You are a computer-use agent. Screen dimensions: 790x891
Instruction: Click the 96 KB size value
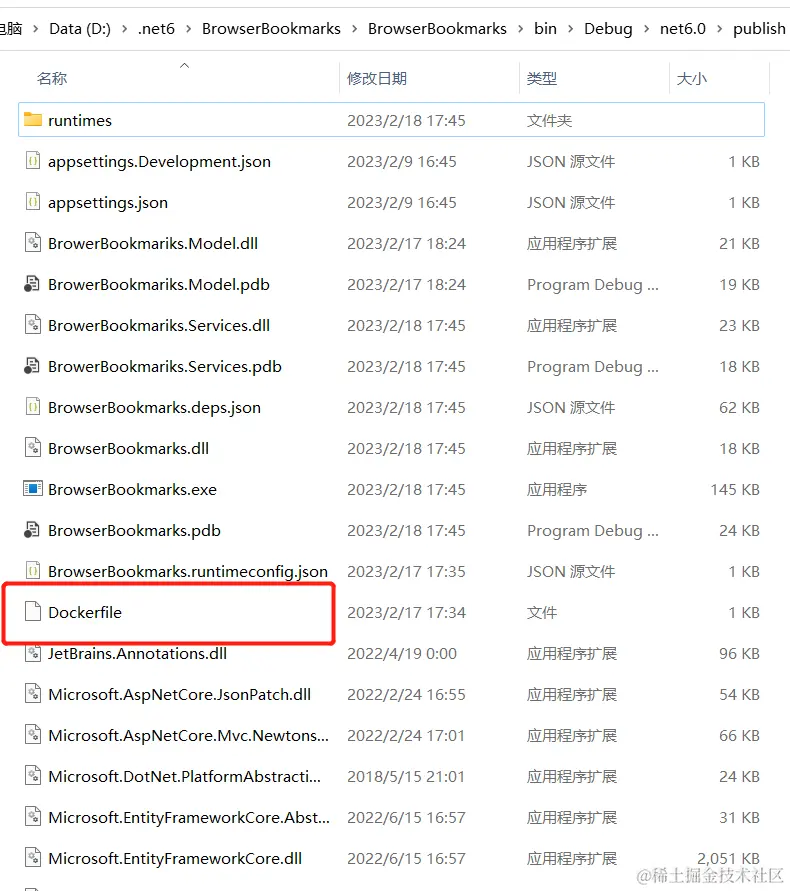739,653
